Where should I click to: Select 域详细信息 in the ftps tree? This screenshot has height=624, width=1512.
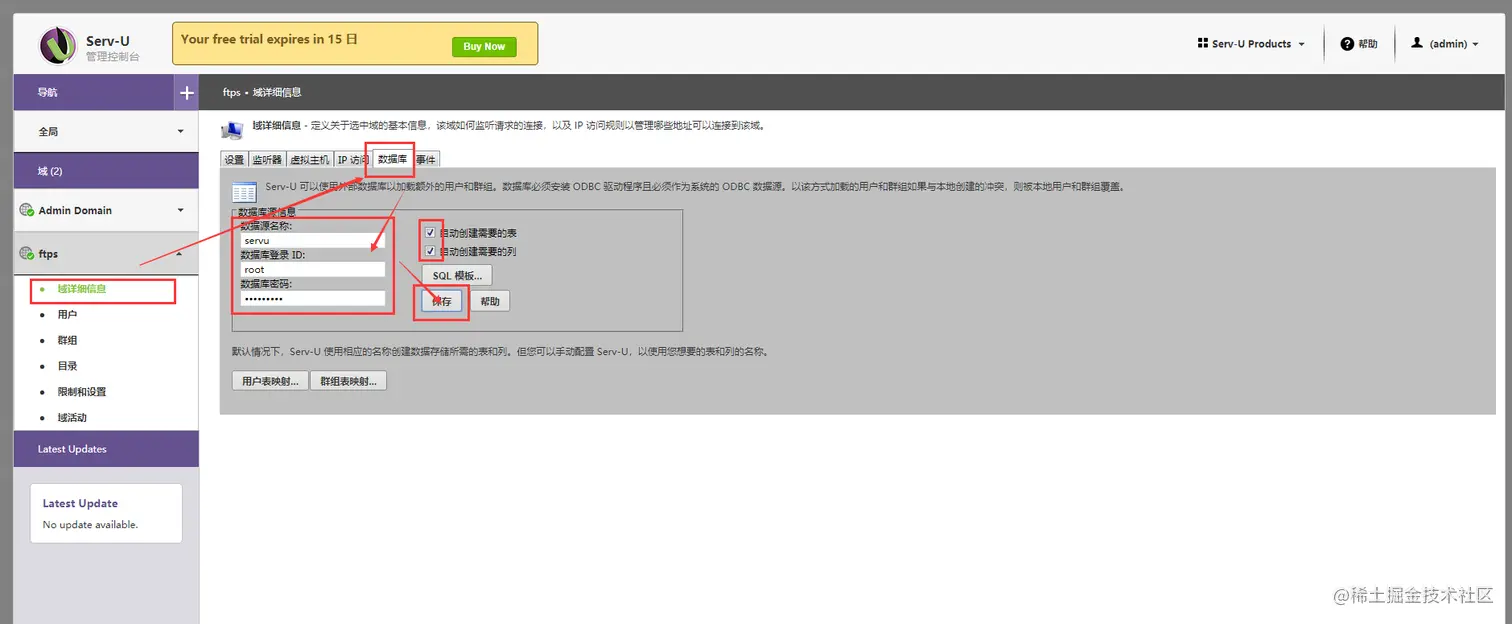pos(82,289)
